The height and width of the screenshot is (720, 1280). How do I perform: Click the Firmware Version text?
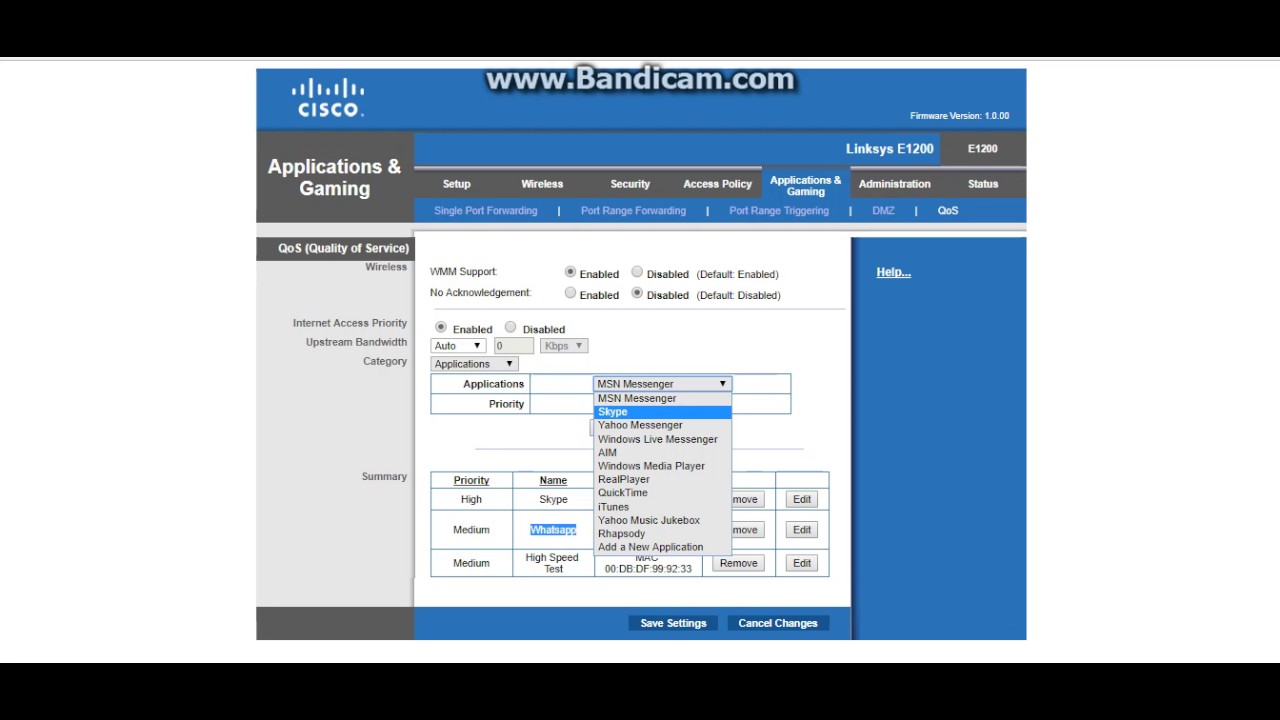tap(960, 116)
